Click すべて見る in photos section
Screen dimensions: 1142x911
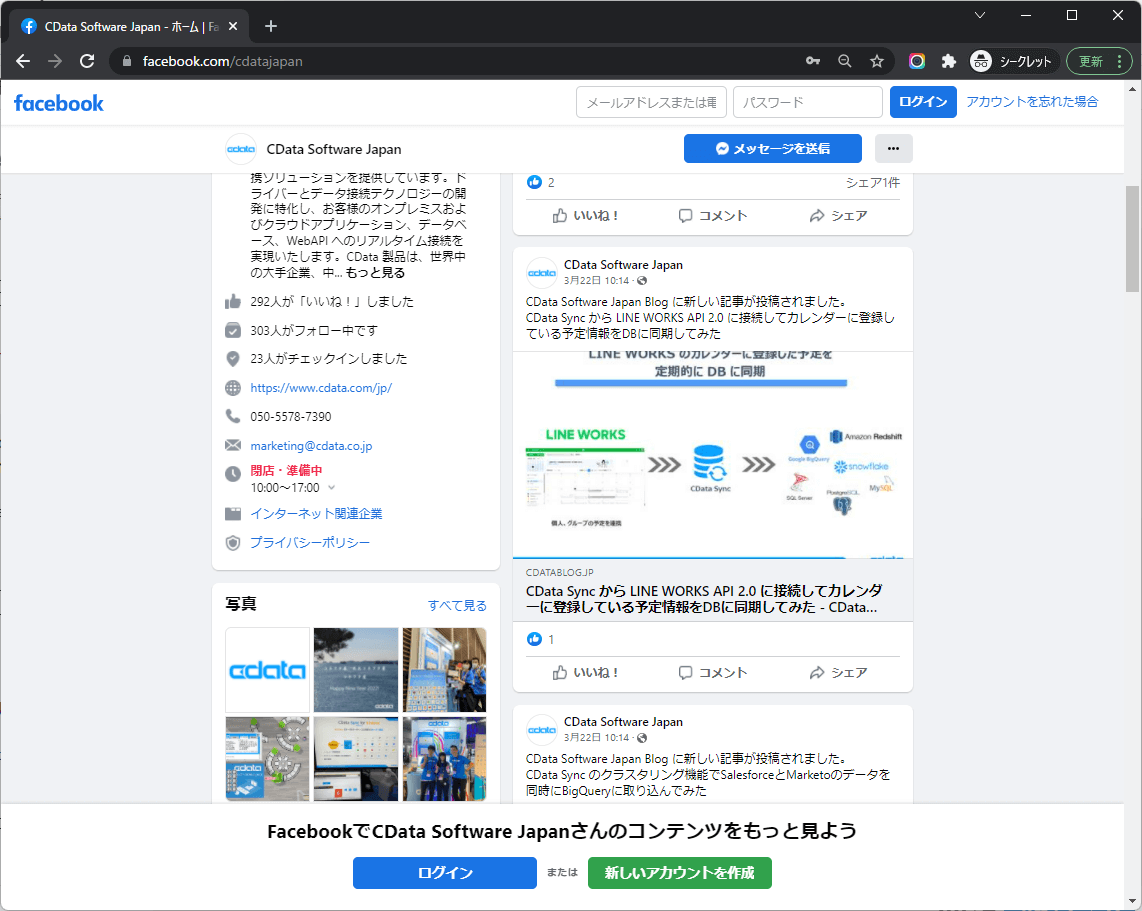coord(457,605)
